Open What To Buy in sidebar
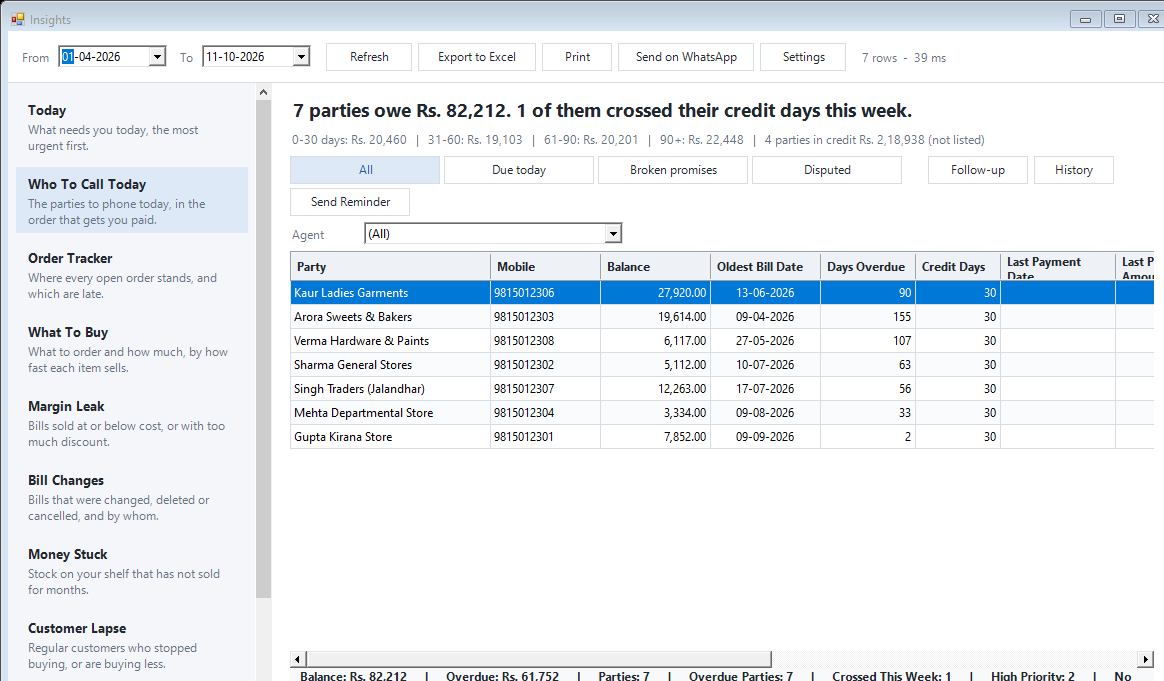The height and width of the screenshot is (681, 1164). click(x=132, y=349)
